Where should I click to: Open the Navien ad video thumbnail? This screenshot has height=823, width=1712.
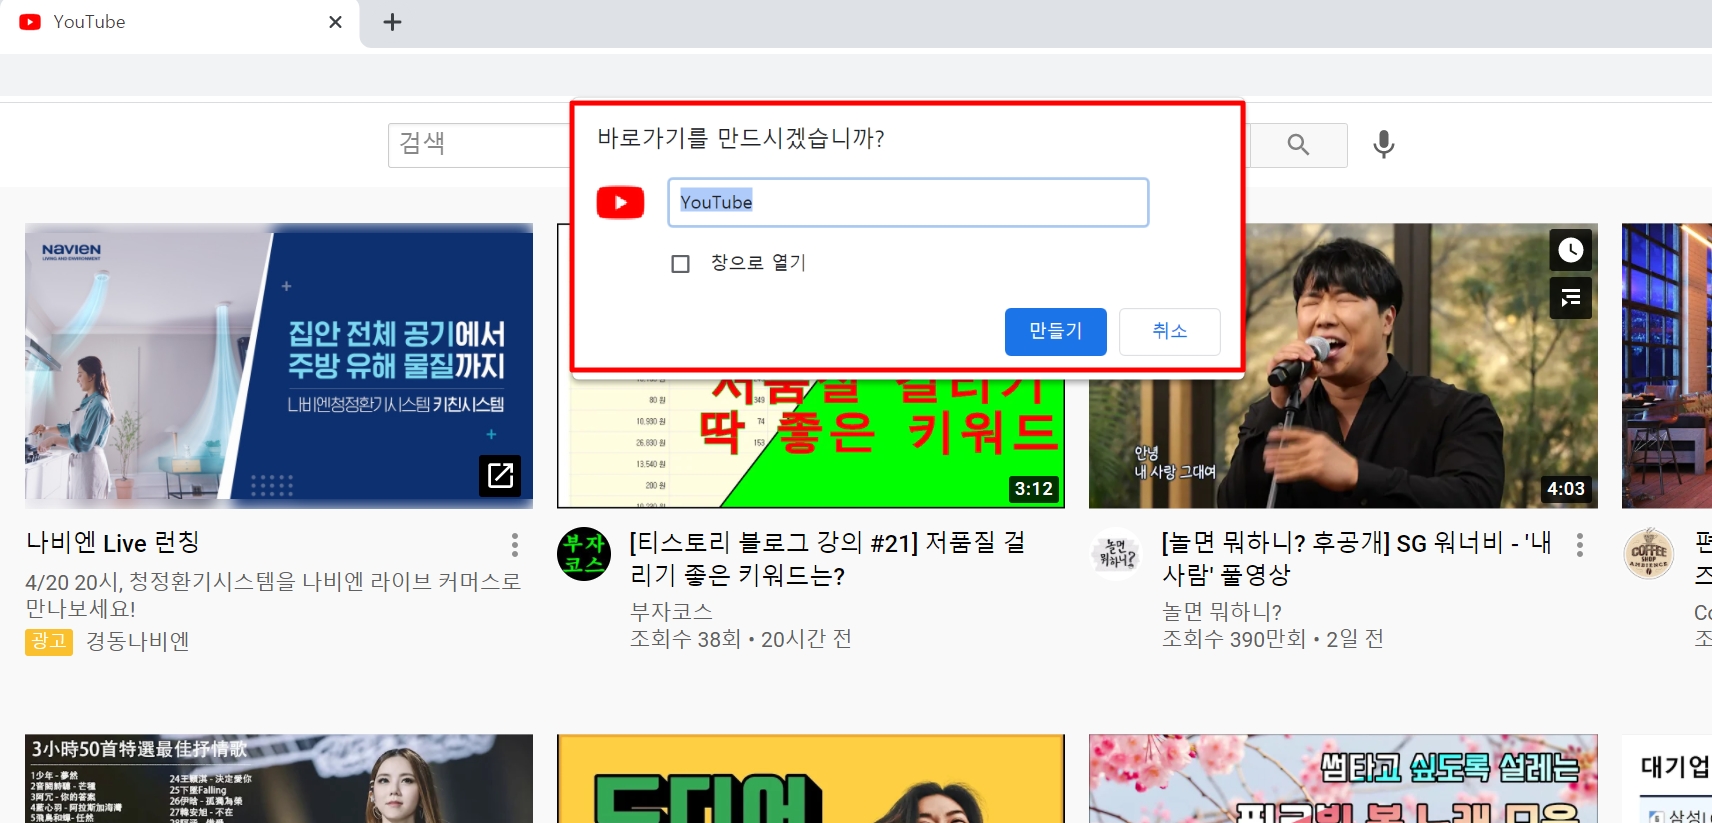tap(279, 366)
